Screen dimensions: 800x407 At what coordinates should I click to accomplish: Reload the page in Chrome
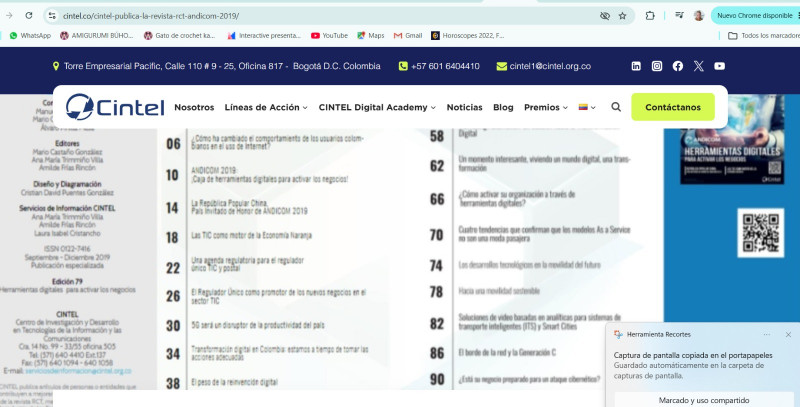tap(29, 16)
